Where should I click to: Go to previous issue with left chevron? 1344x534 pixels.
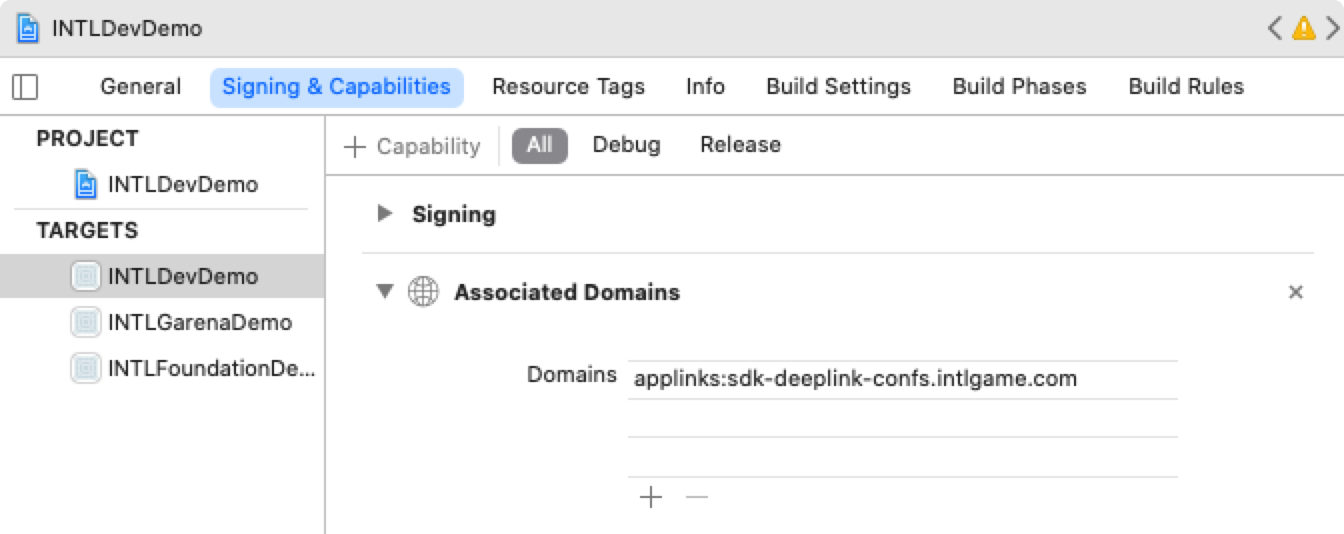tap(1275, 28)
